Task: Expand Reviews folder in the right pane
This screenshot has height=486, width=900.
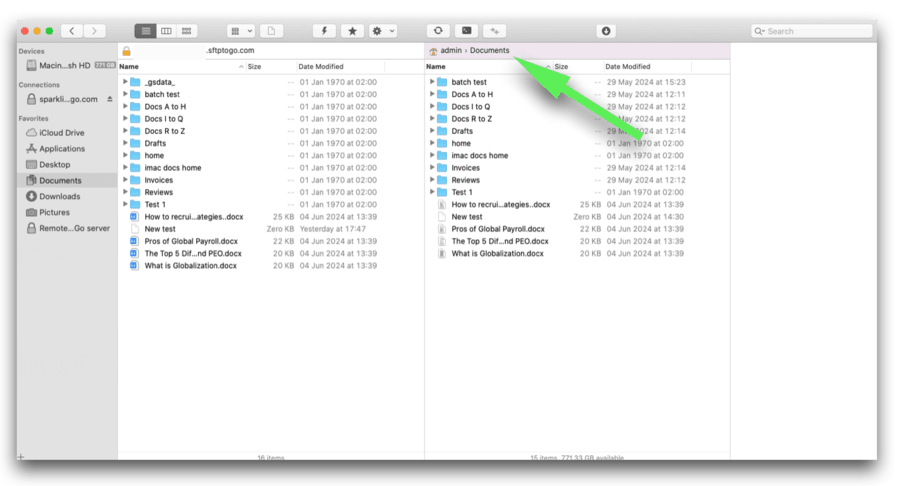Action: coord(432,180)
